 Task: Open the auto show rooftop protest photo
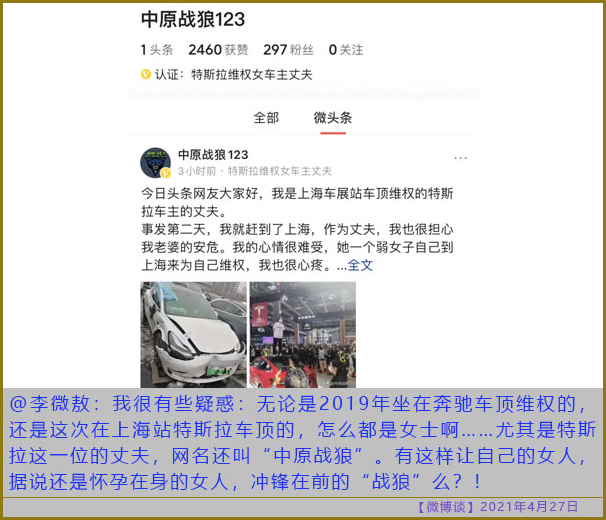(x=303, y=334)
